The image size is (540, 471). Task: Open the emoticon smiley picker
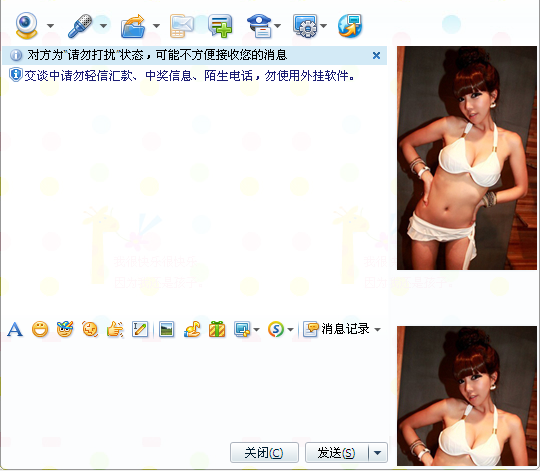(x=40, y=329)
